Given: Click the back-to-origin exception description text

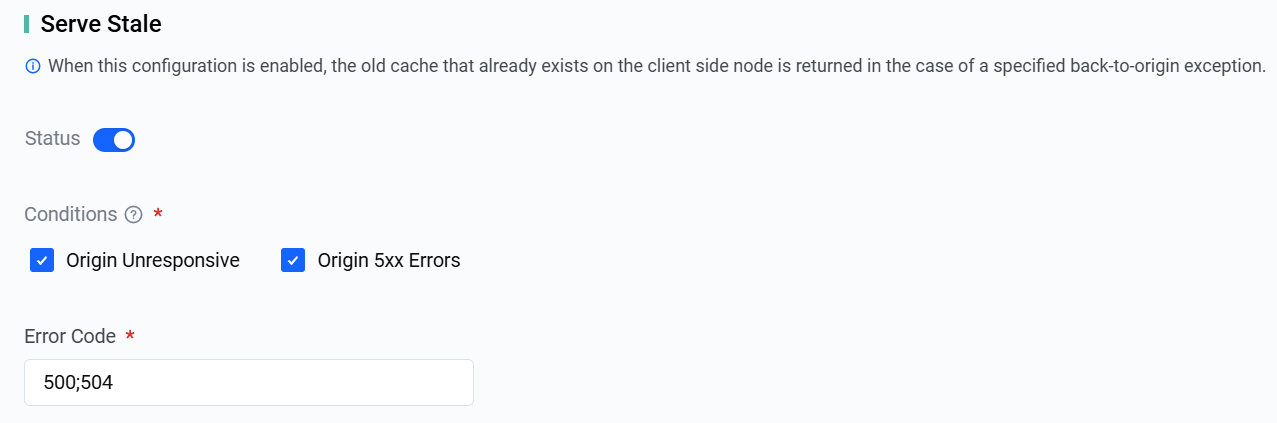Looking at the screenshot, I should click(656, 67).
